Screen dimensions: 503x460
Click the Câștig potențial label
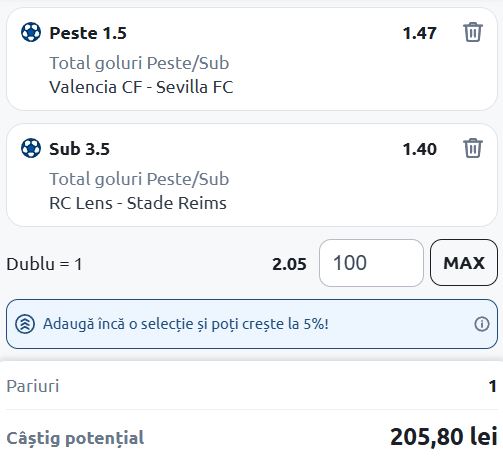[75, 438]
